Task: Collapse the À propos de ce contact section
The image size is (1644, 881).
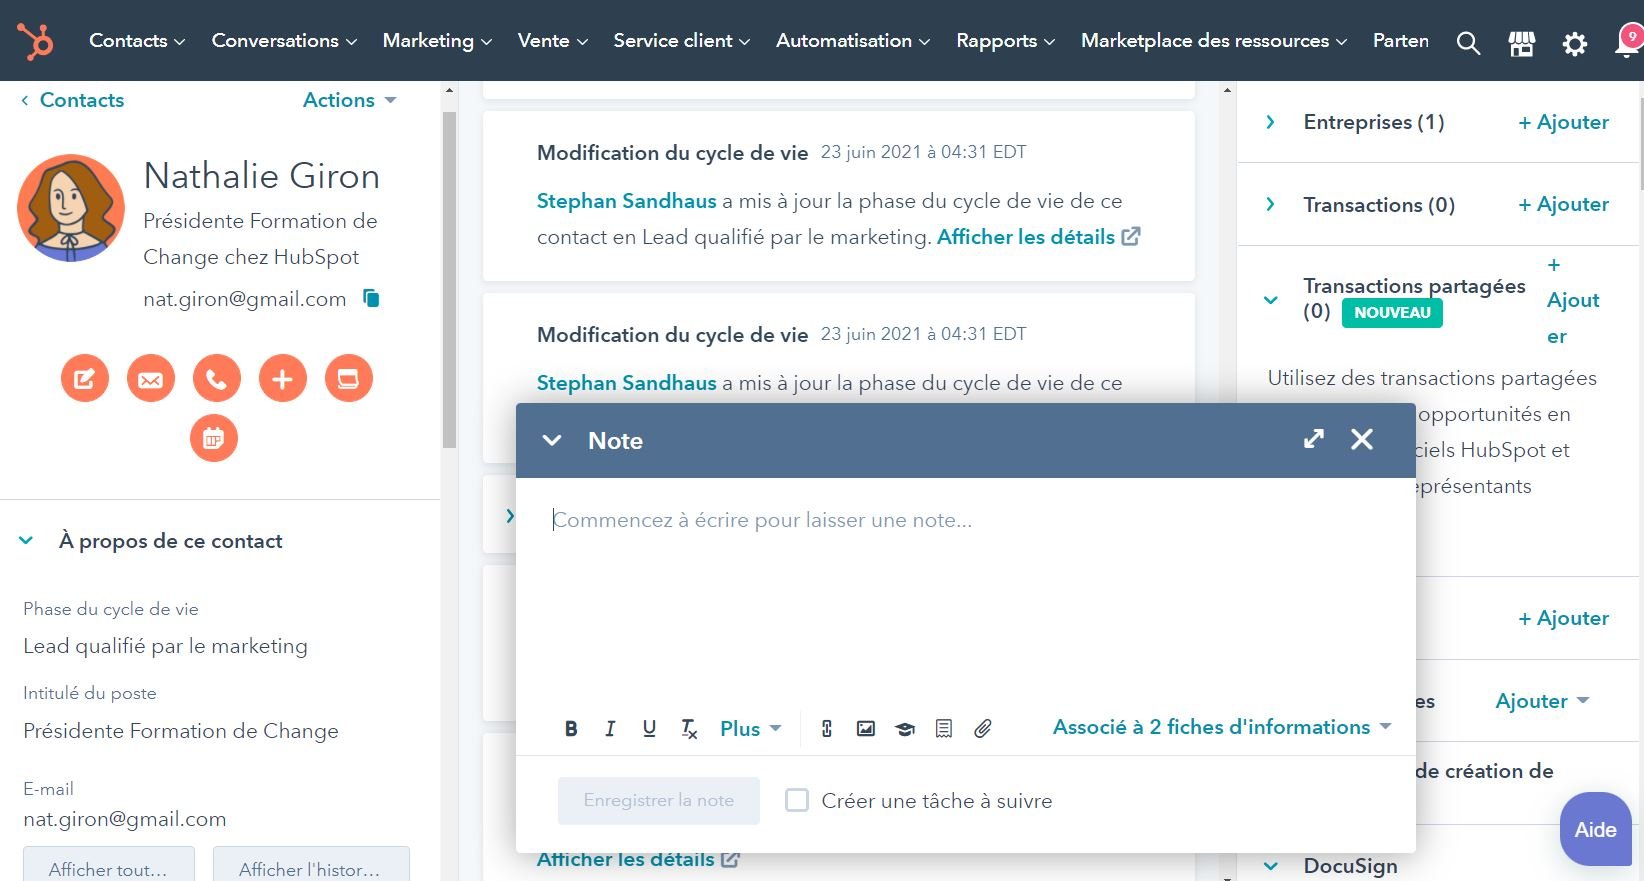Action: 27,541
